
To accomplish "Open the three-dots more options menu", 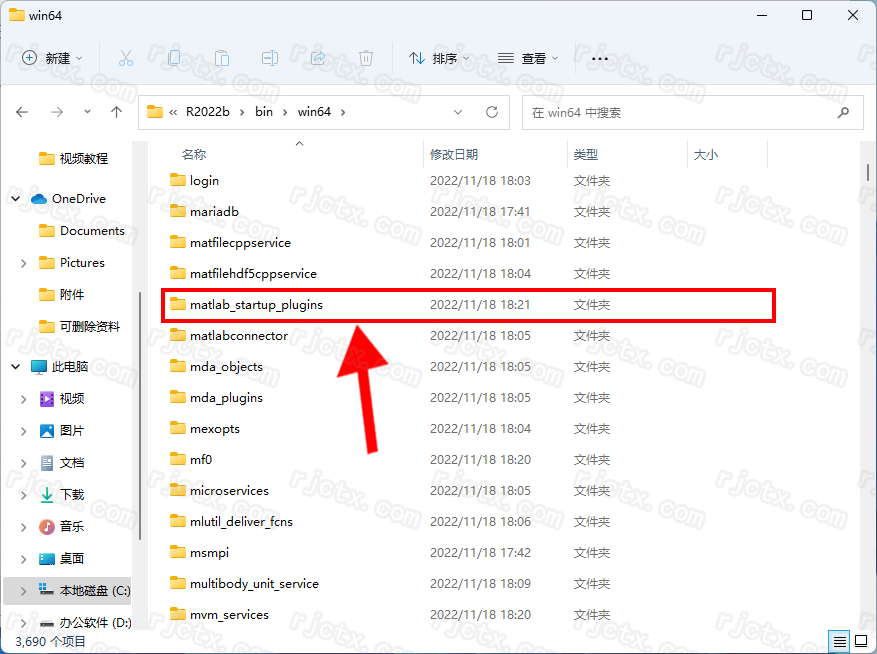I will coord(600,58).
